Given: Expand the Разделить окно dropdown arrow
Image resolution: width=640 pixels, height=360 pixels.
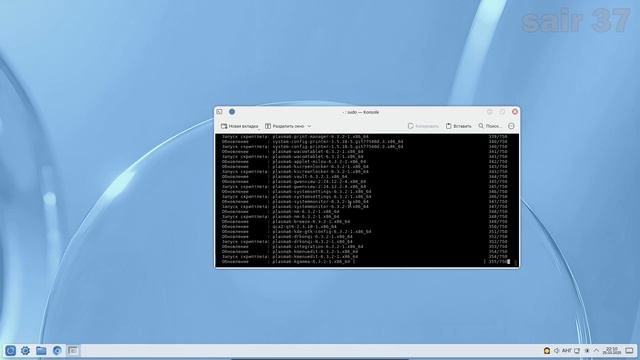Looking at the screenshot, I should [x=309, y=126].
